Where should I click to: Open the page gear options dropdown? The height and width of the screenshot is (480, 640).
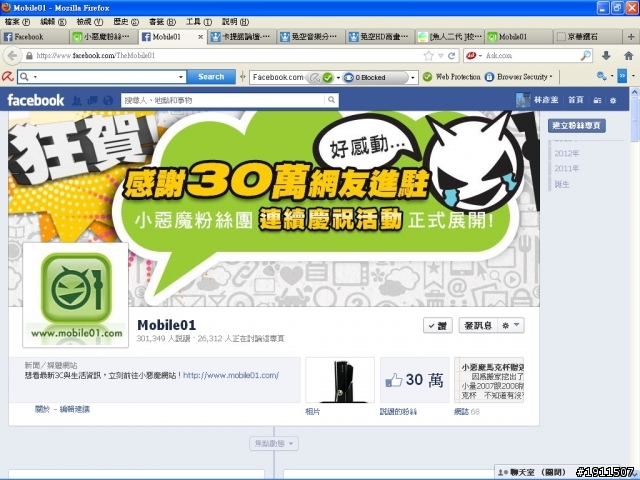pos(511,325)
